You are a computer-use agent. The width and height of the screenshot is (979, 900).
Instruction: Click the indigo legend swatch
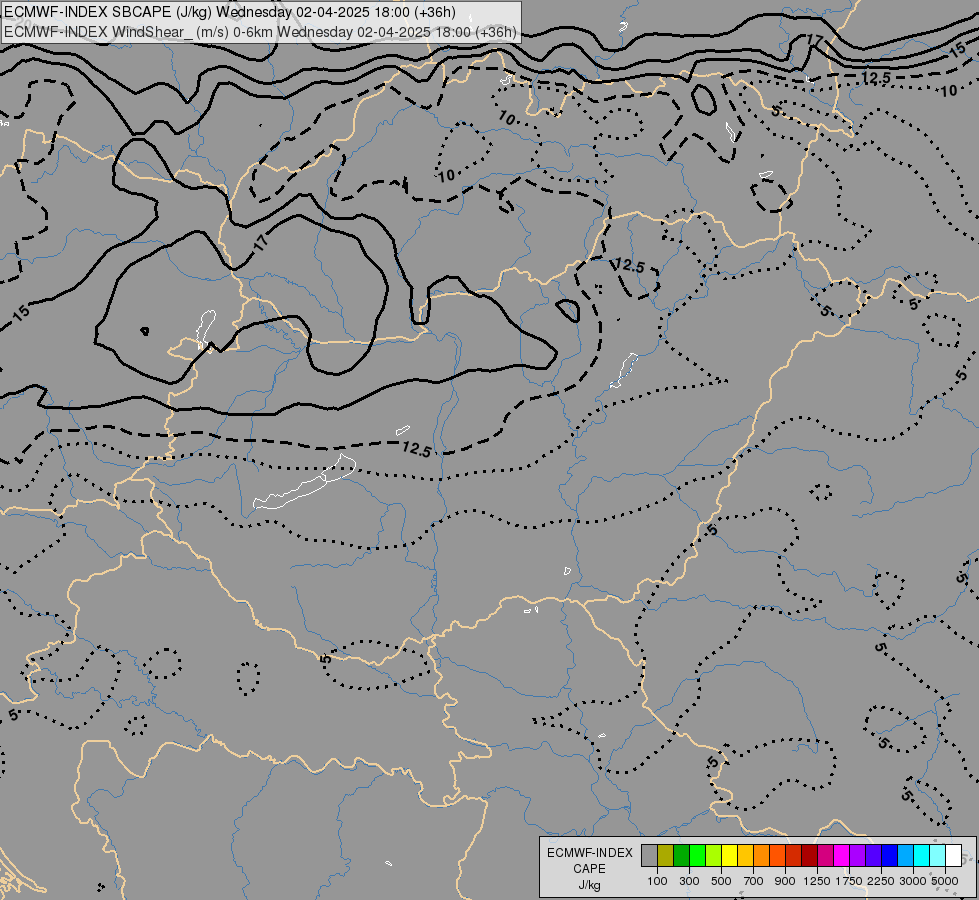pos(873,856)
